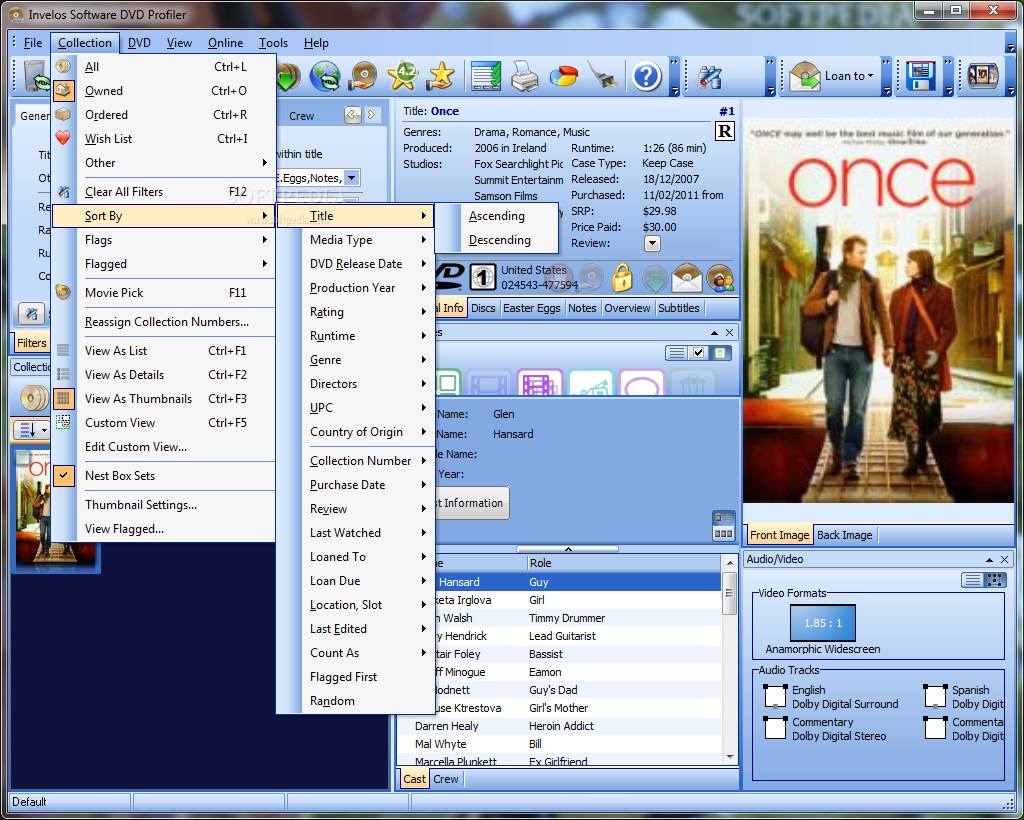Viewport: 1024px width, 820px height.
Task: Click the 1.85 : 1 video format button
Action: click(822, 623)
